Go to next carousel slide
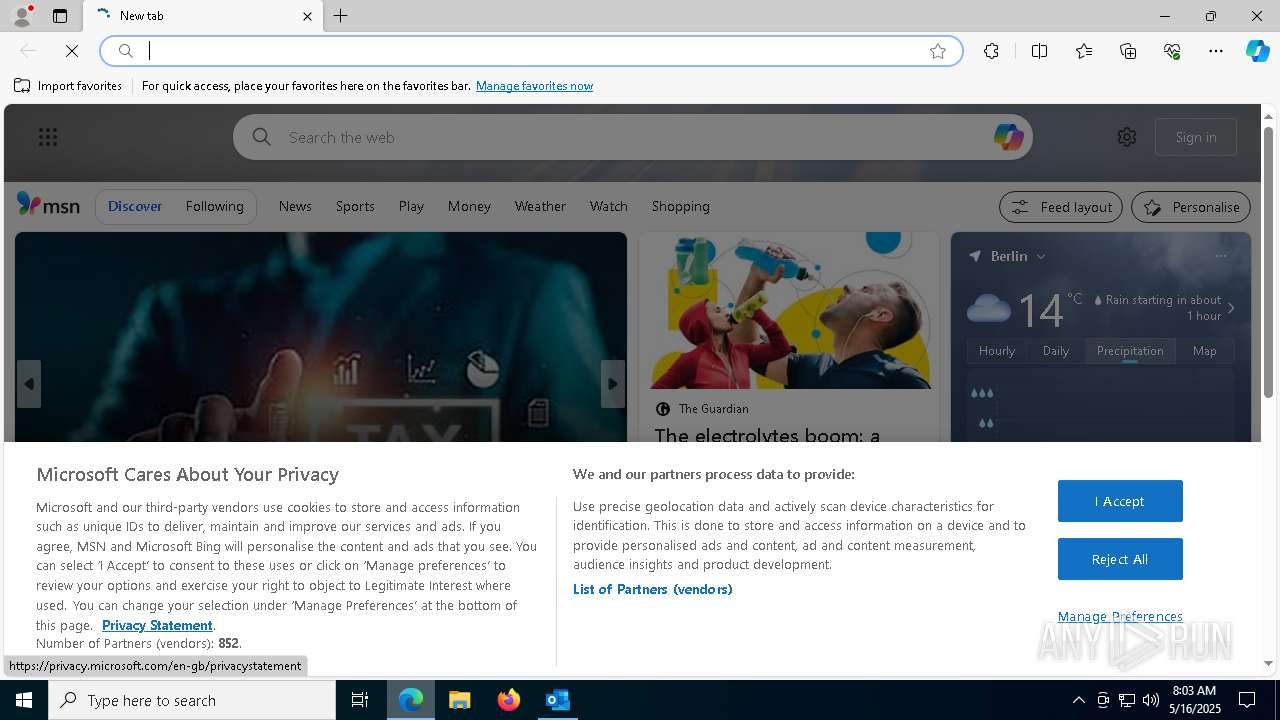Screen dimensions: 1280x720 click(x=613, y=384)
